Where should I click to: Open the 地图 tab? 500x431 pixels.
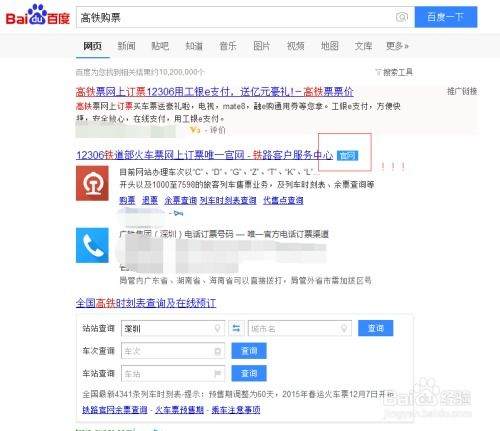tap(329, 46)
